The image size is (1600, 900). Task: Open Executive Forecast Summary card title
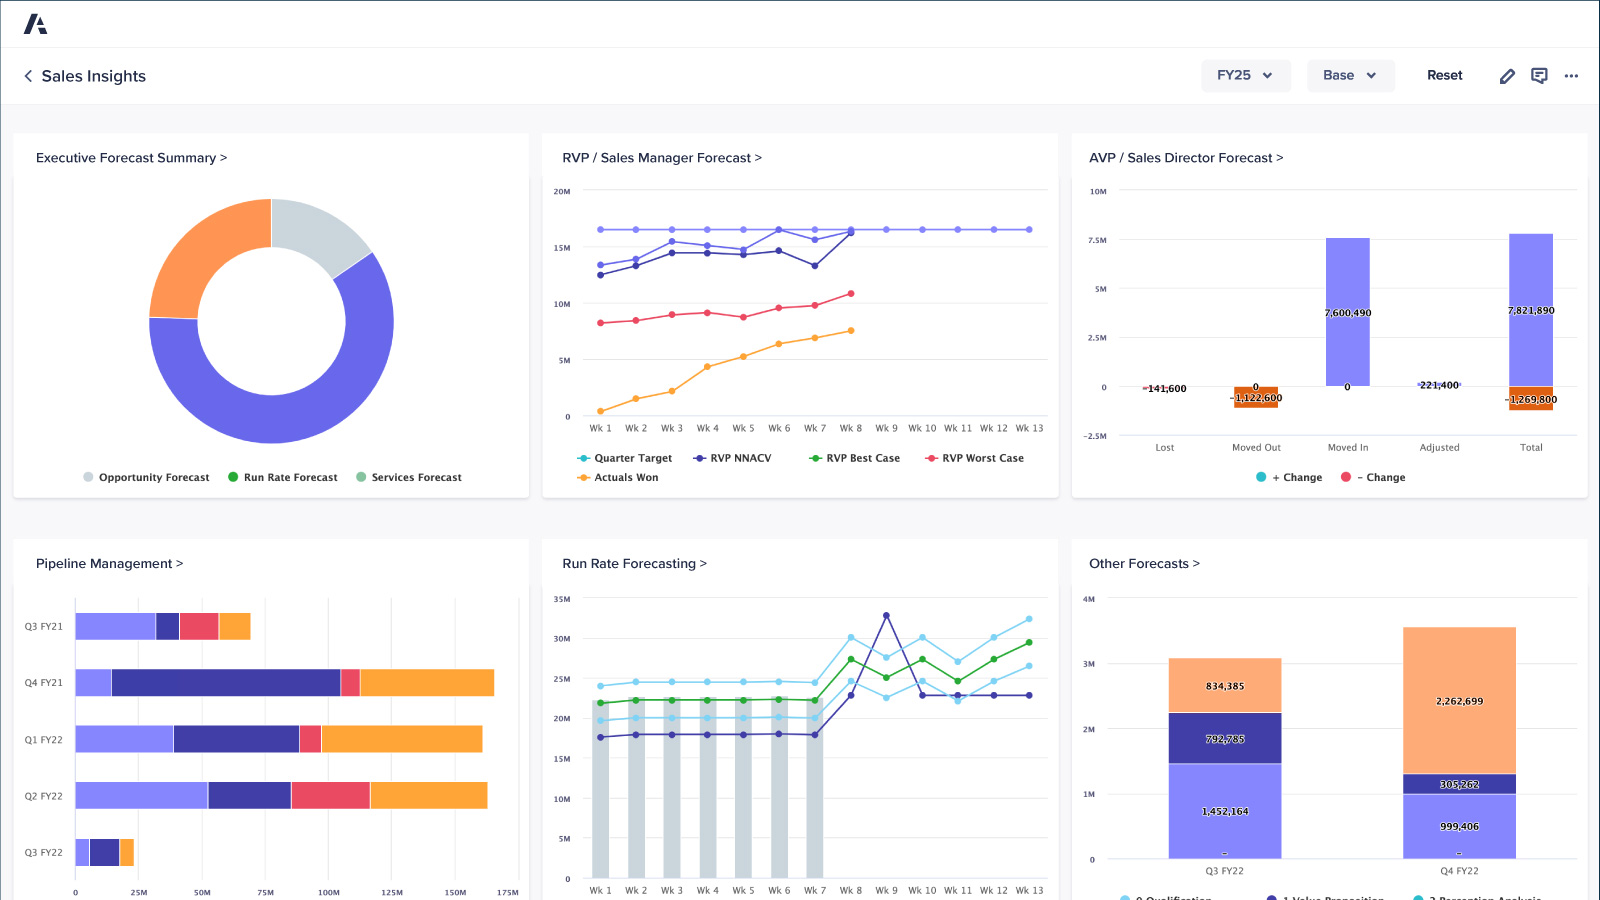[131, 158]
